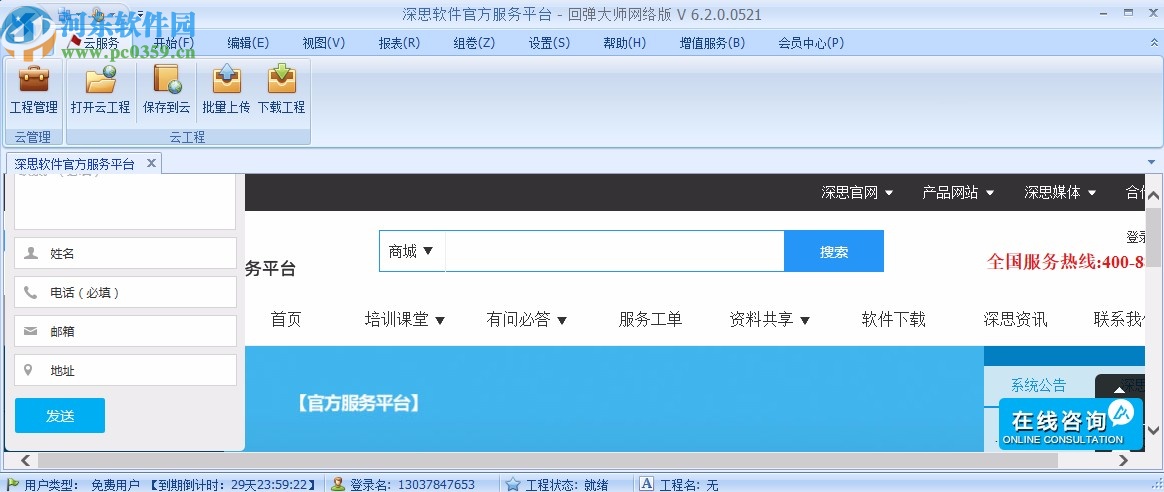Expand the 产品网站 dropdown

(958, 193)
